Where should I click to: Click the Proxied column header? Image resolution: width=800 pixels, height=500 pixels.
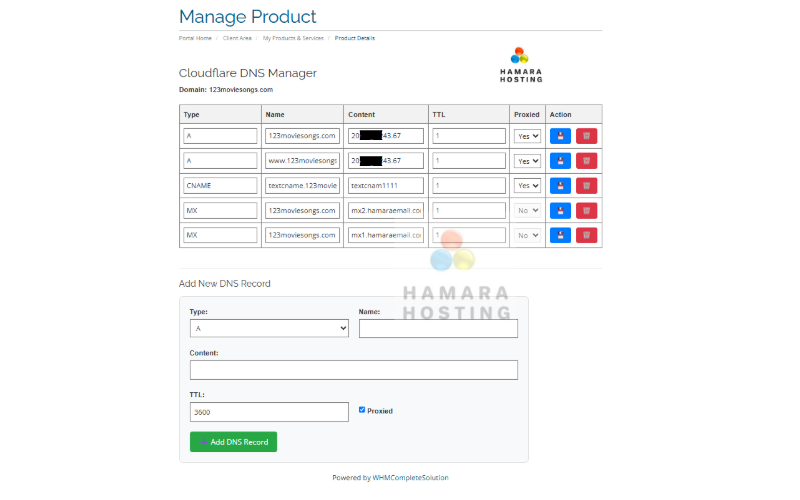point(527,115)
